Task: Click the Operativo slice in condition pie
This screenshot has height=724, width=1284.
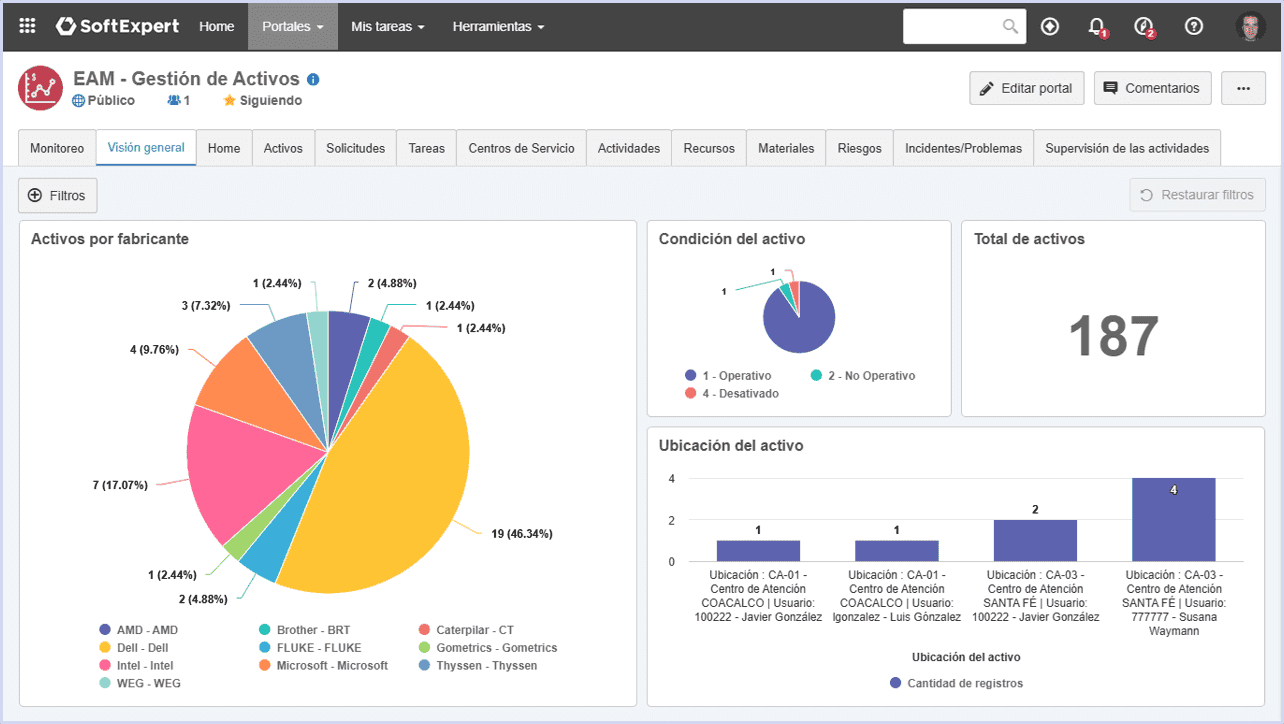Action: [798, 325]
